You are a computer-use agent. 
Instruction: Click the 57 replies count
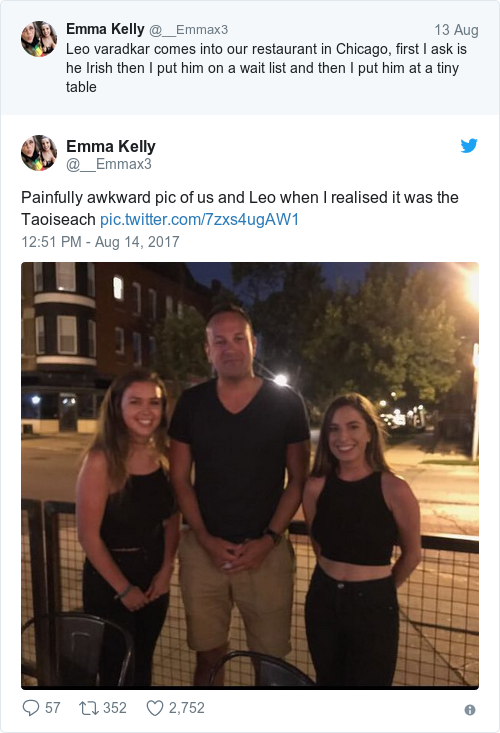tap(52, 708)
